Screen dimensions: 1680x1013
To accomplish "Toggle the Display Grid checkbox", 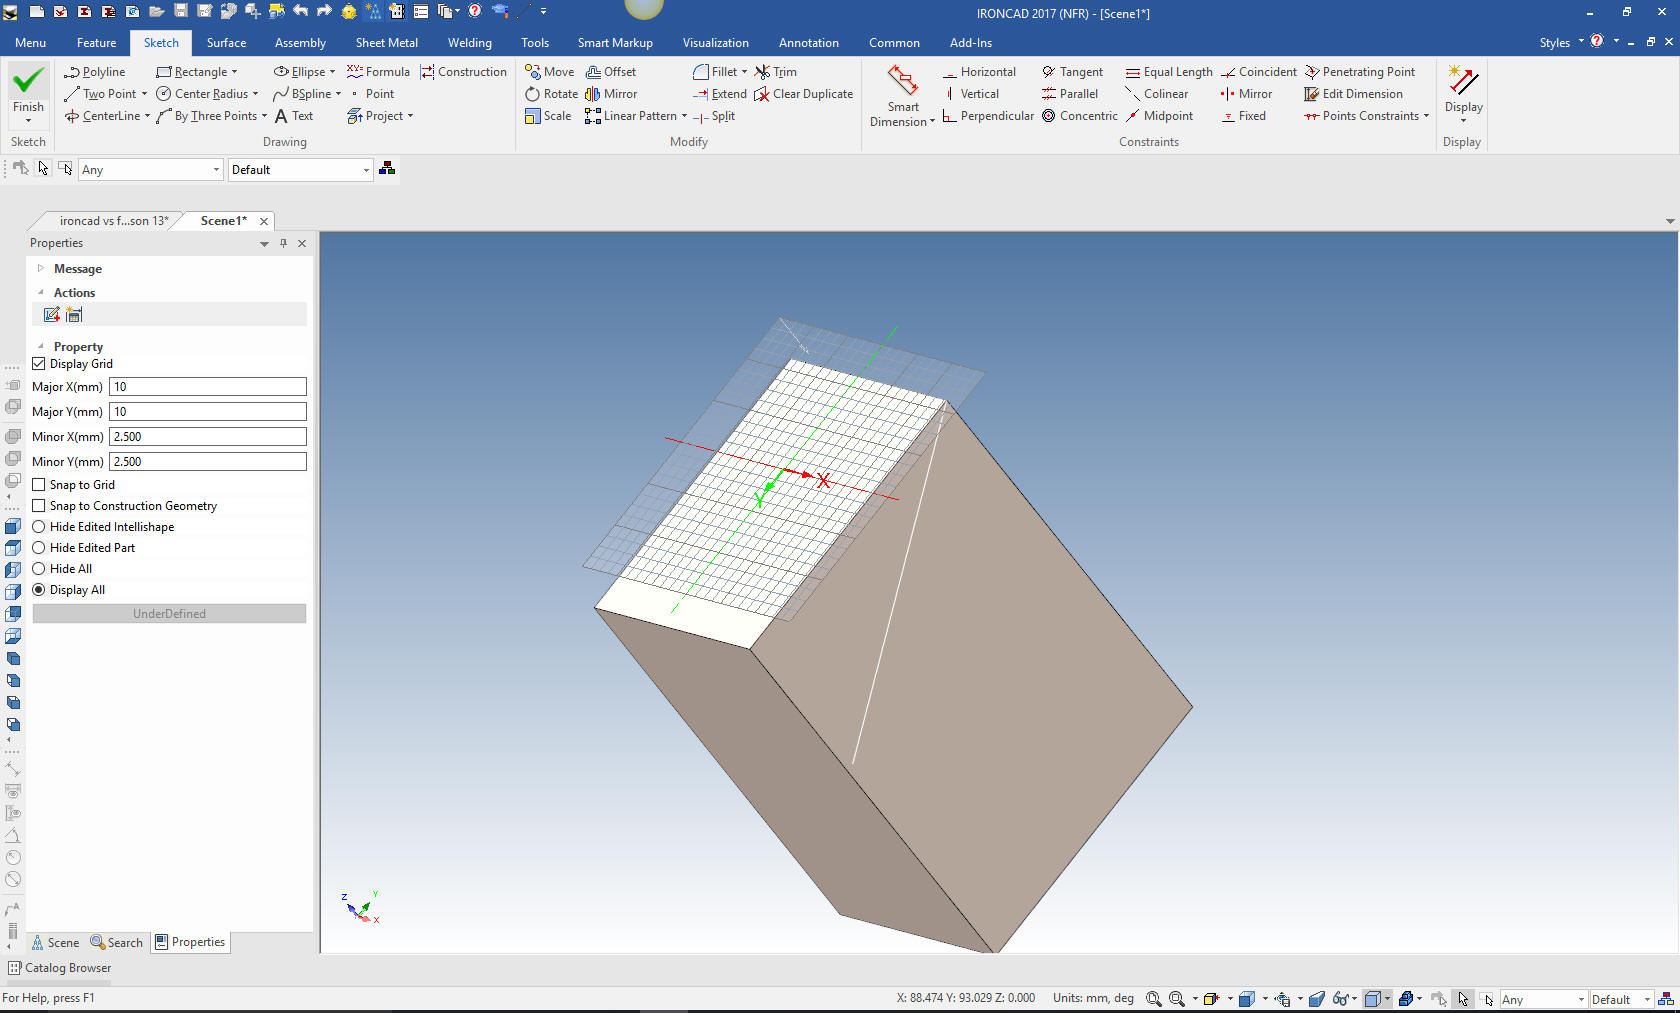I will (x=39, y=364).
